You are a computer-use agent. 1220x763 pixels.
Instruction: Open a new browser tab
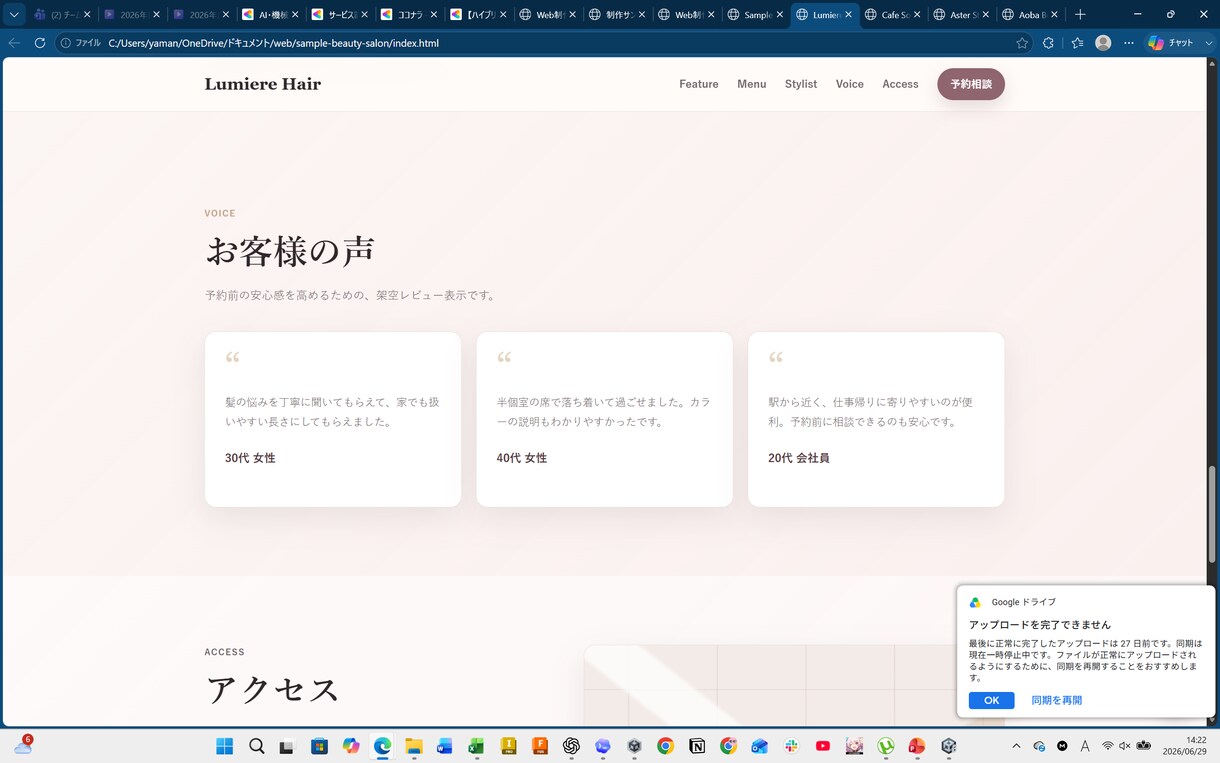coord(1080,15)
